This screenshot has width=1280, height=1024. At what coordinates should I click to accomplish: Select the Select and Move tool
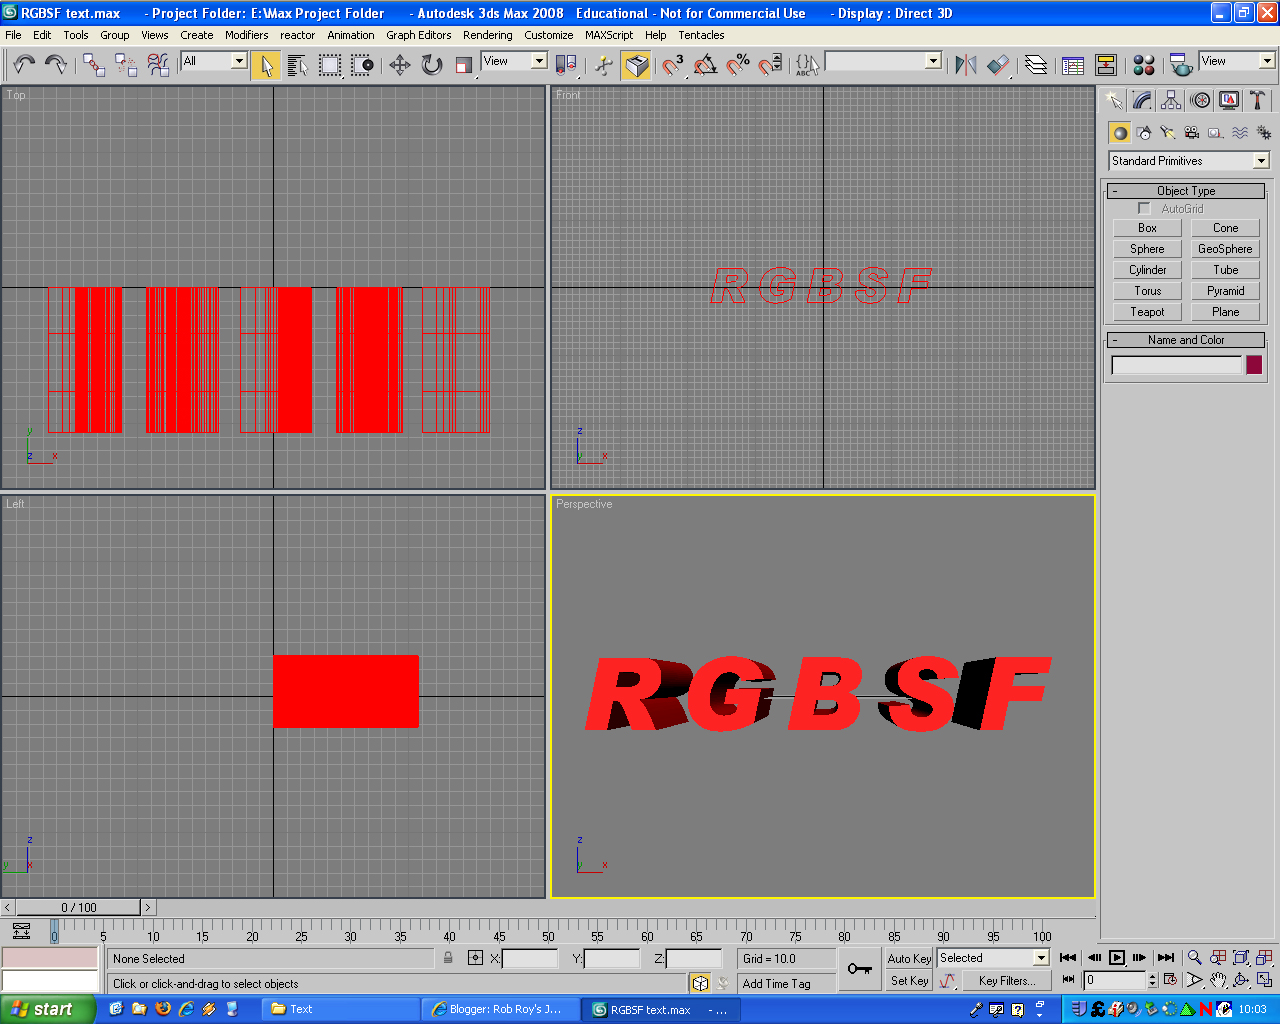tap(400, 65)
